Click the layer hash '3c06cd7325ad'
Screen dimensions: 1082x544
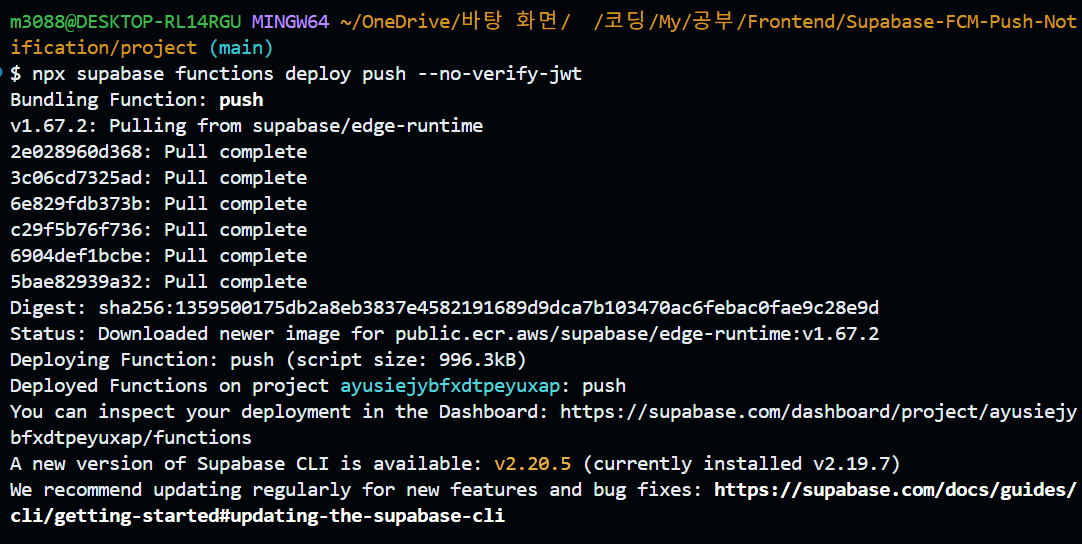click(75, 177)
